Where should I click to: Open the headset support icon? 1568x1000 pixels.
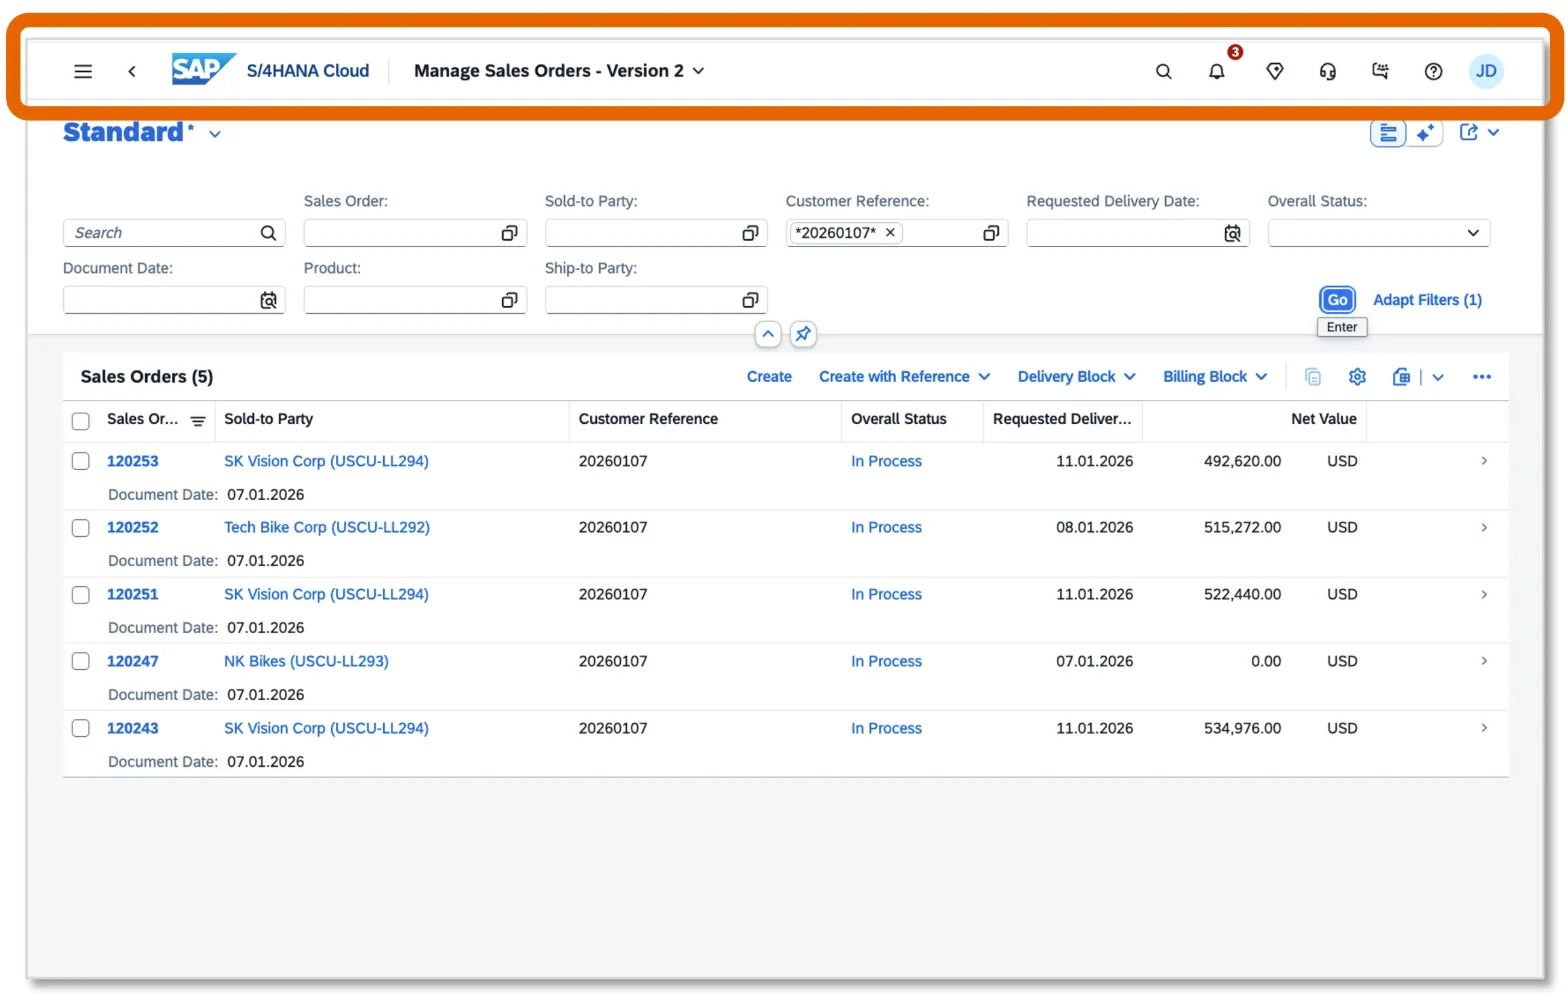point(1328,71)
